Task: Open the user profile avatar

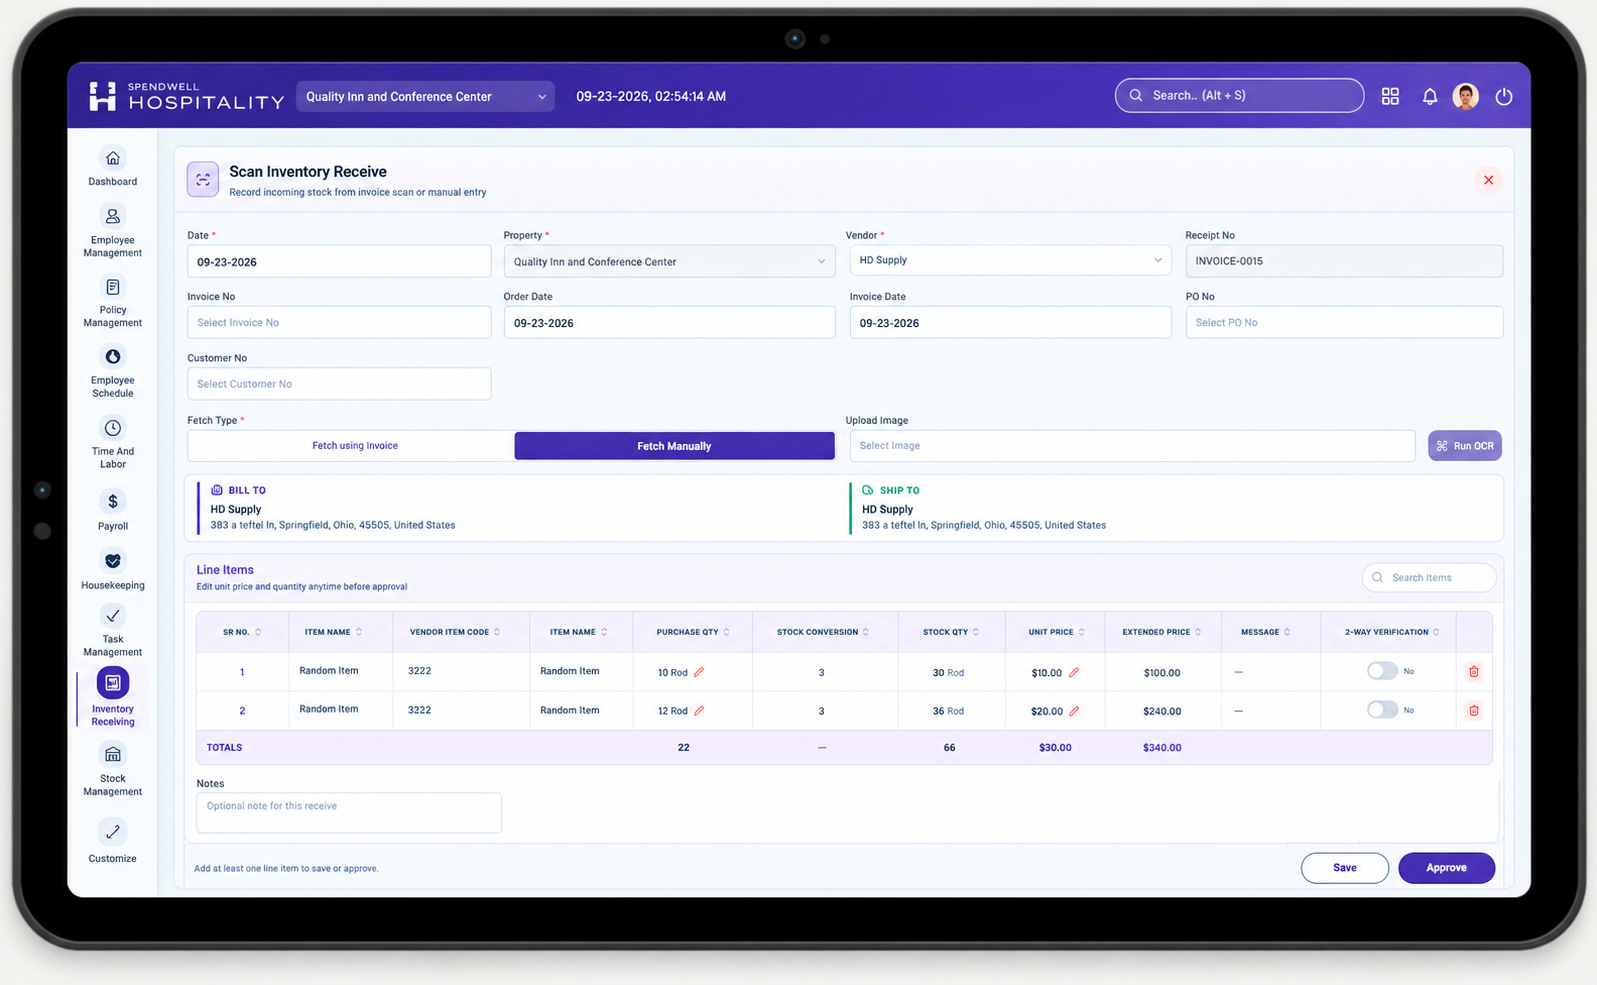Action: click(1466, 96)
